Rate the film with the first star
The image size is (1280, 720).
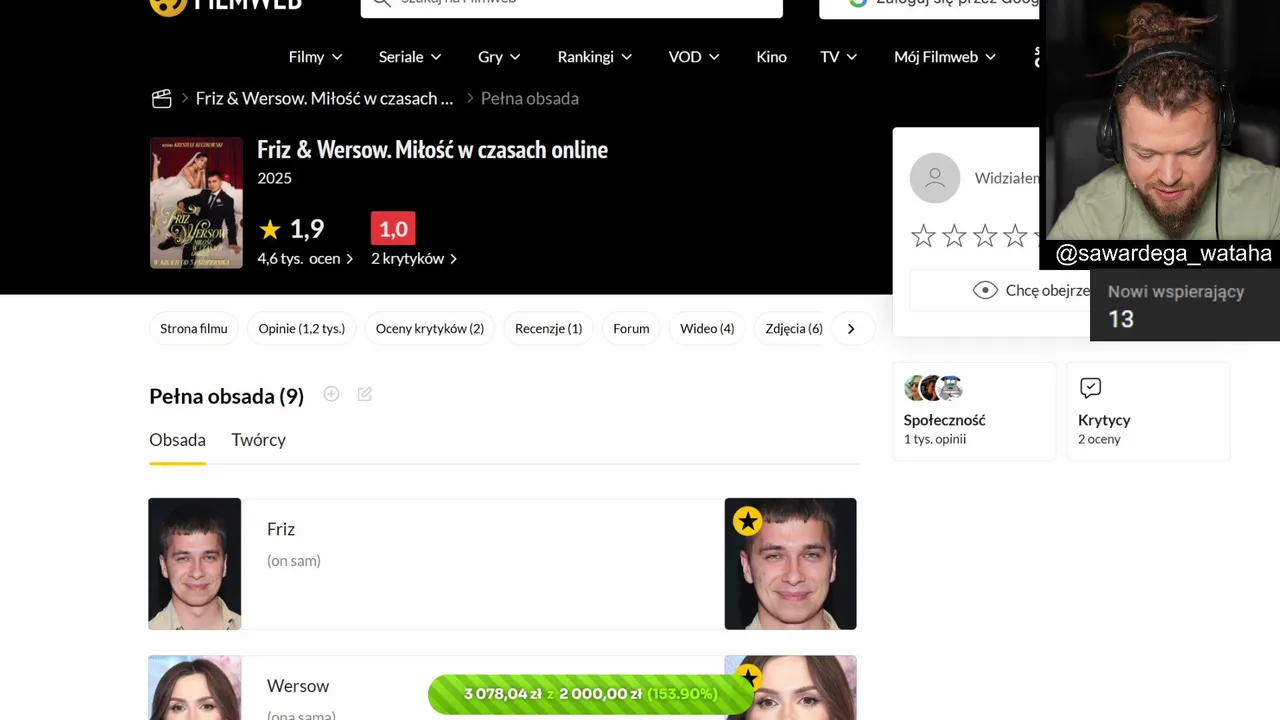923,236
